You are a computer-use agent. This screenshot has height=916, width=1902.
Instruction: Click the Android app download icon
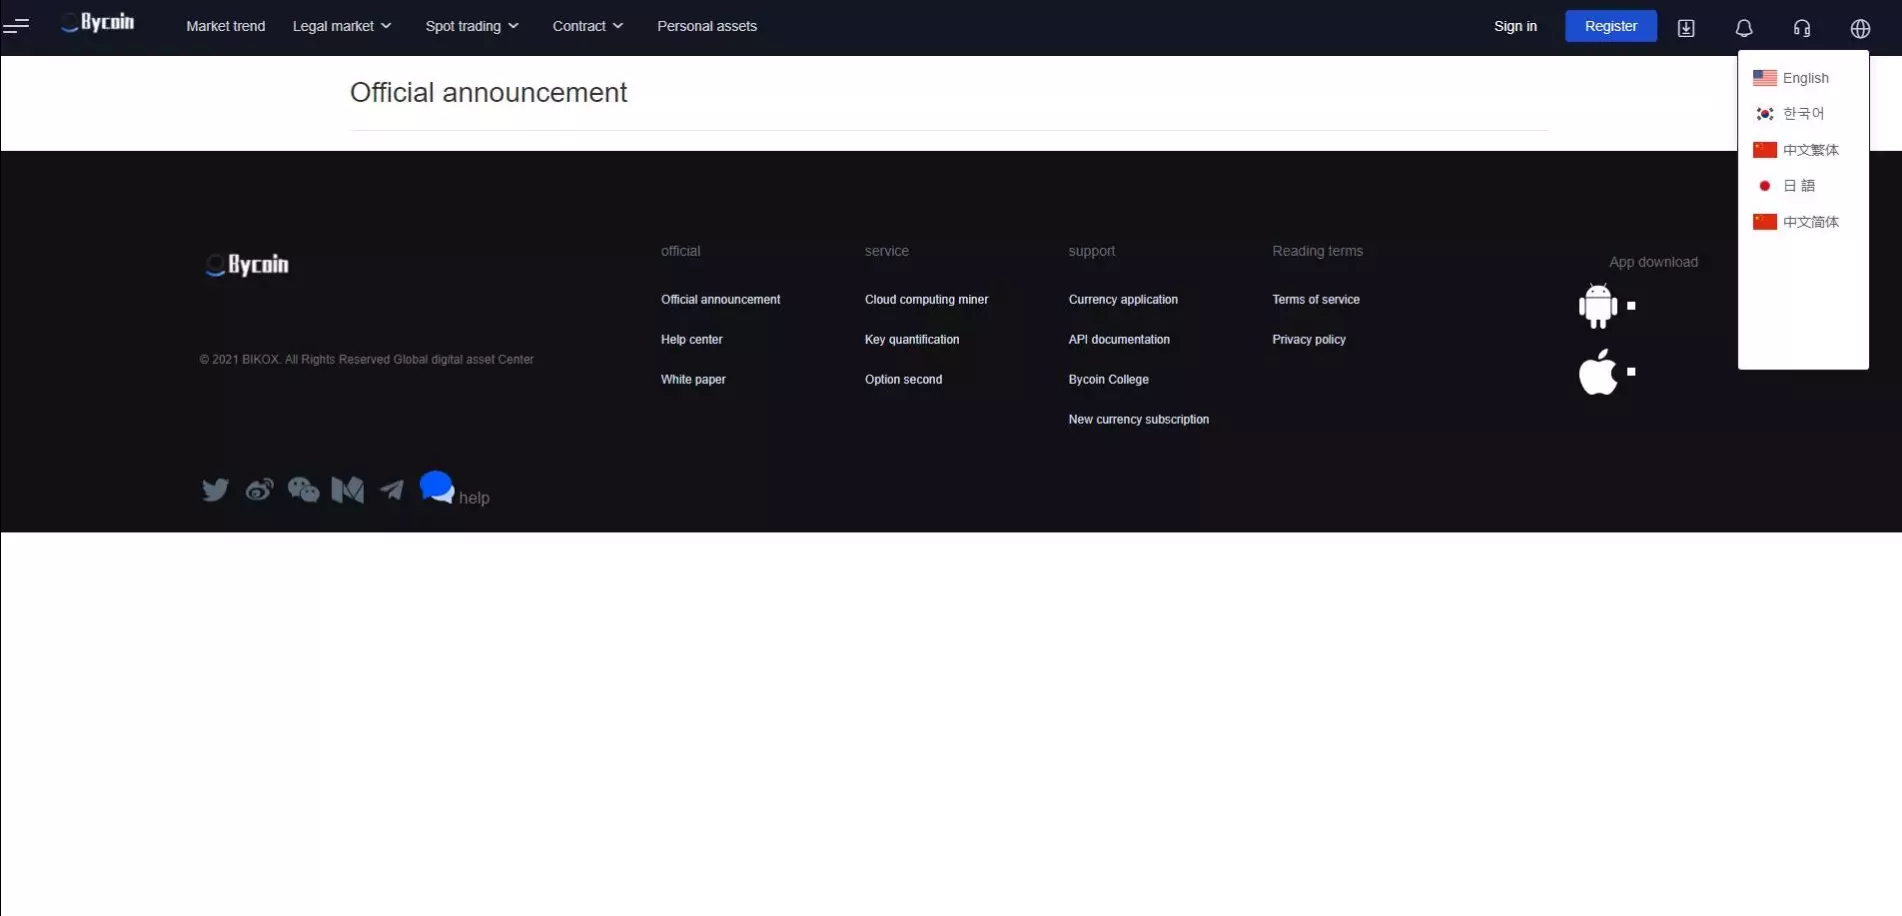click(x=1597, y=306)
